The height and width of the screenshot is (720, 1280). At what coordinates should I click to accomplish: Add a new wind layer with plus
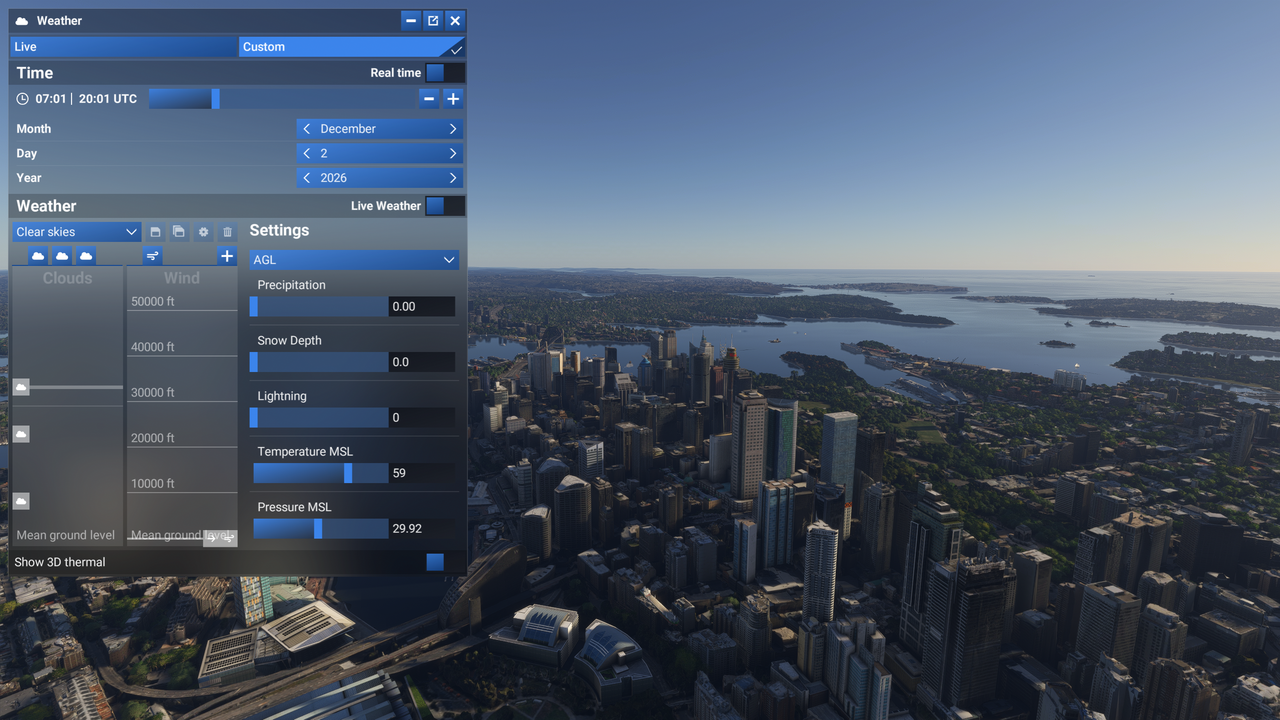[227, 256]
